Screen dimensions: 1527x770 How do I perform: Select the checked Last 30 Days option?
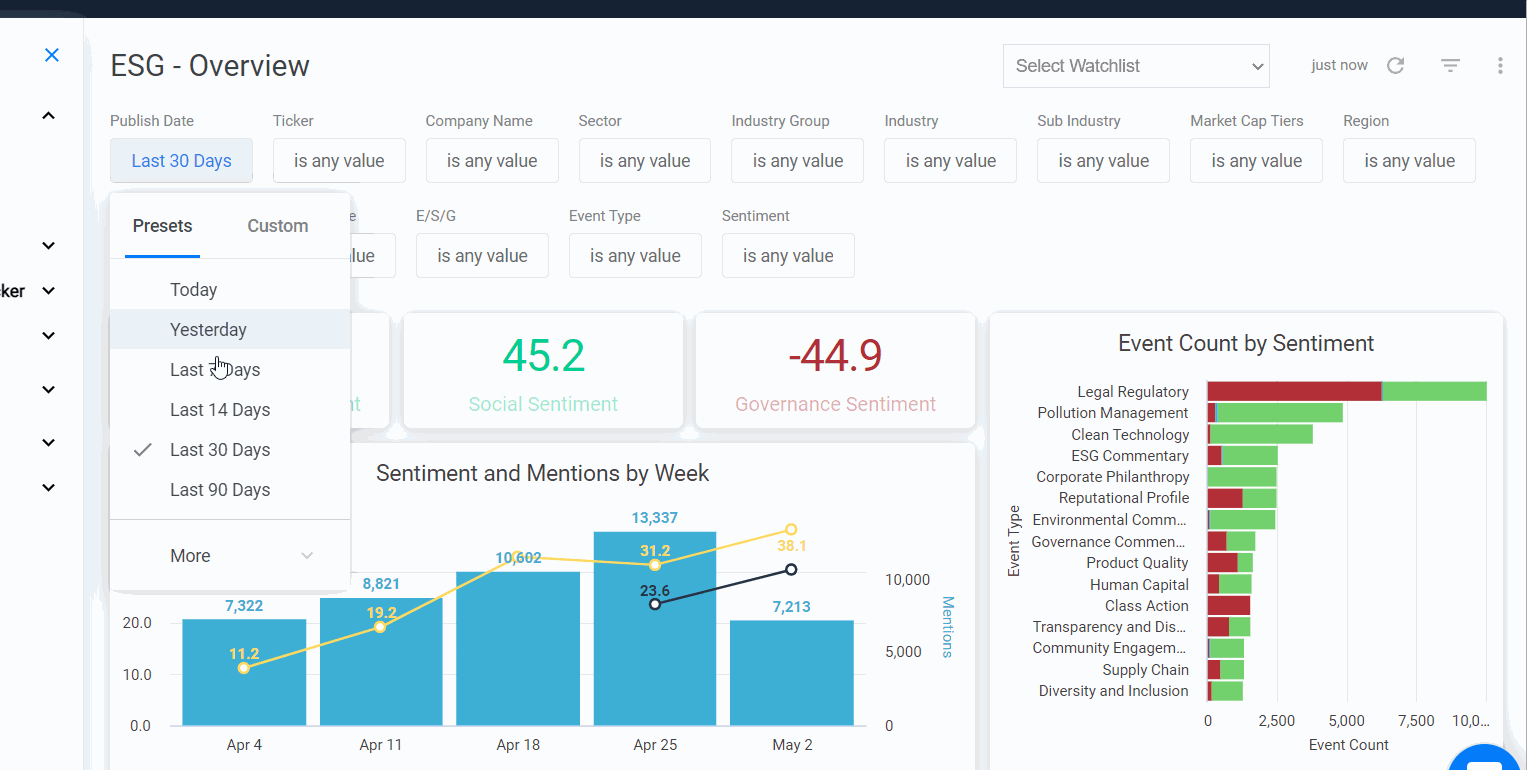[220, 450]
